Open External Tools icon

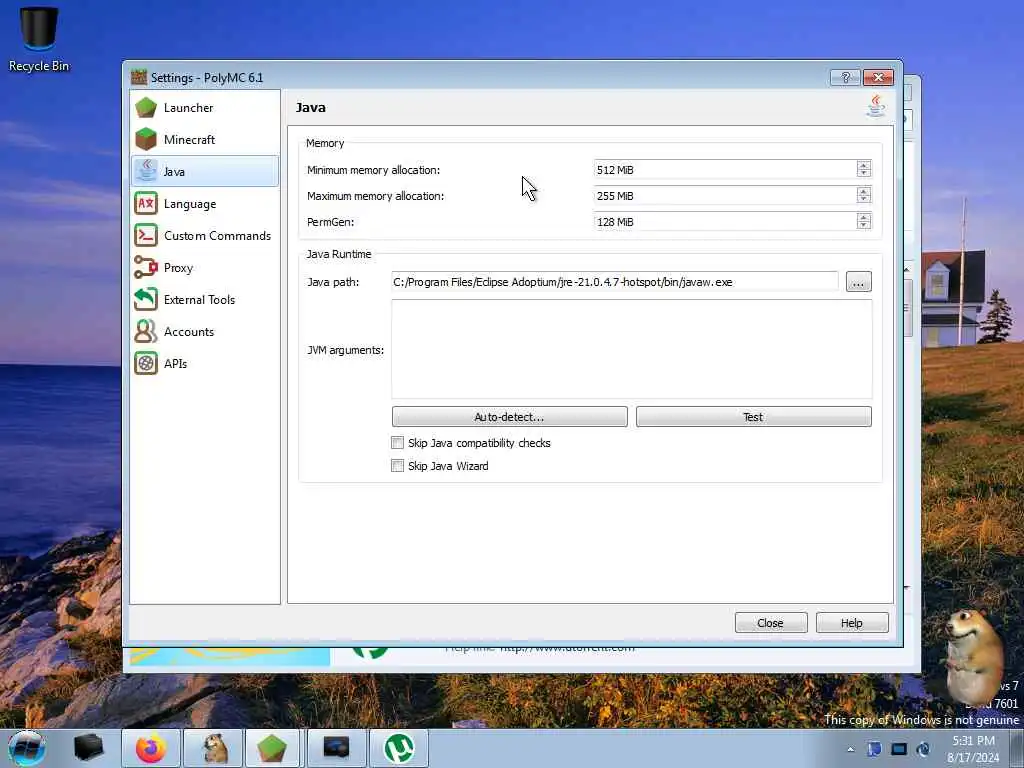tap(146, 300)
